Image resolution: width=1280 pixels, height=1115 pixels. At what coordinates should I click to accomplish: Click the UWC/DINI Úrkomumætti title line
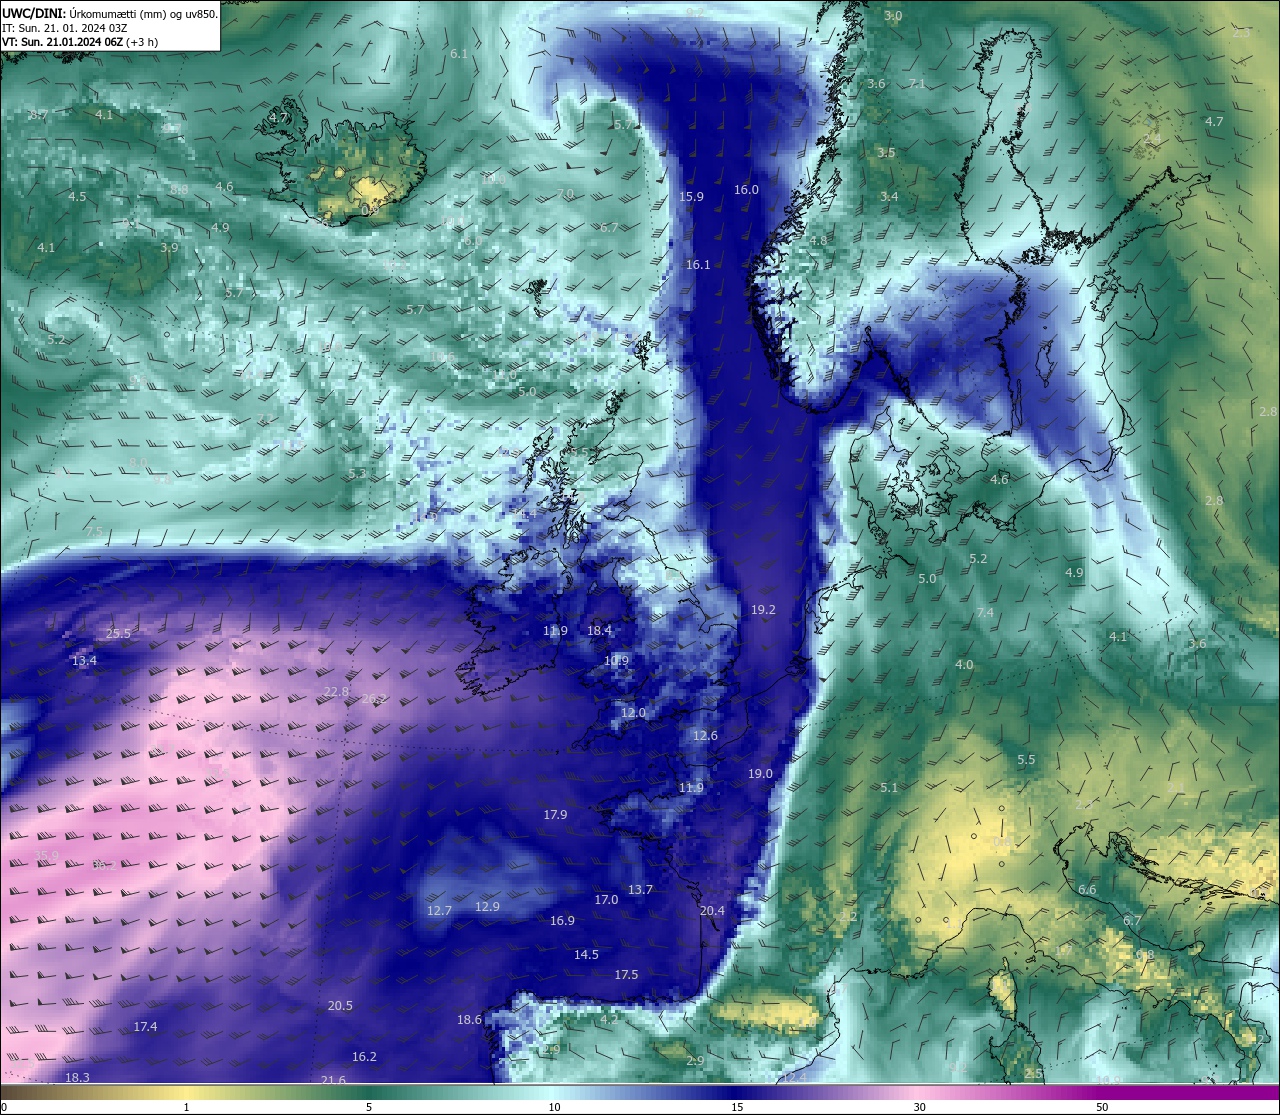click(x=109, y=13)
